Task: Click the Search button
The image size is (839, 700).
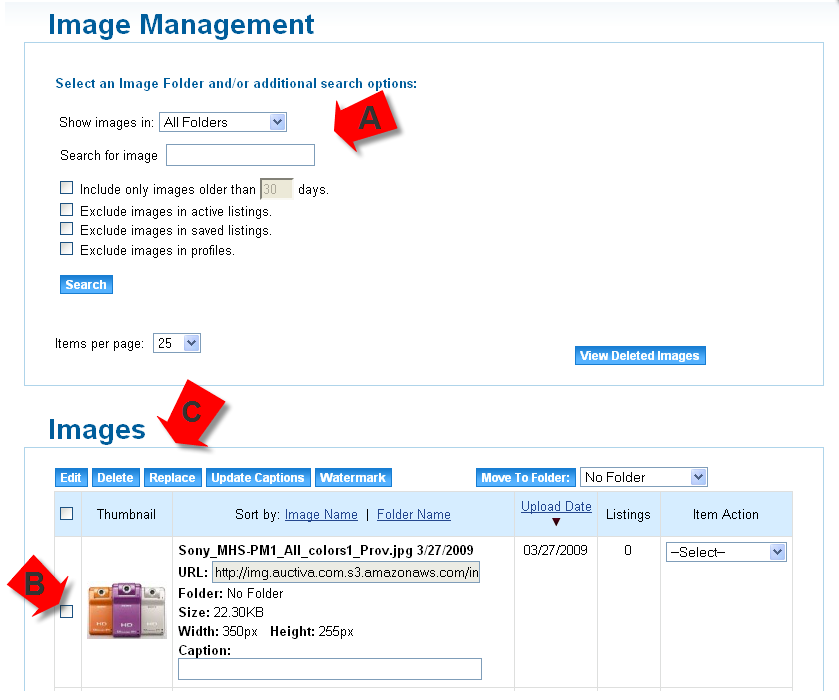Action: [85, 284]
